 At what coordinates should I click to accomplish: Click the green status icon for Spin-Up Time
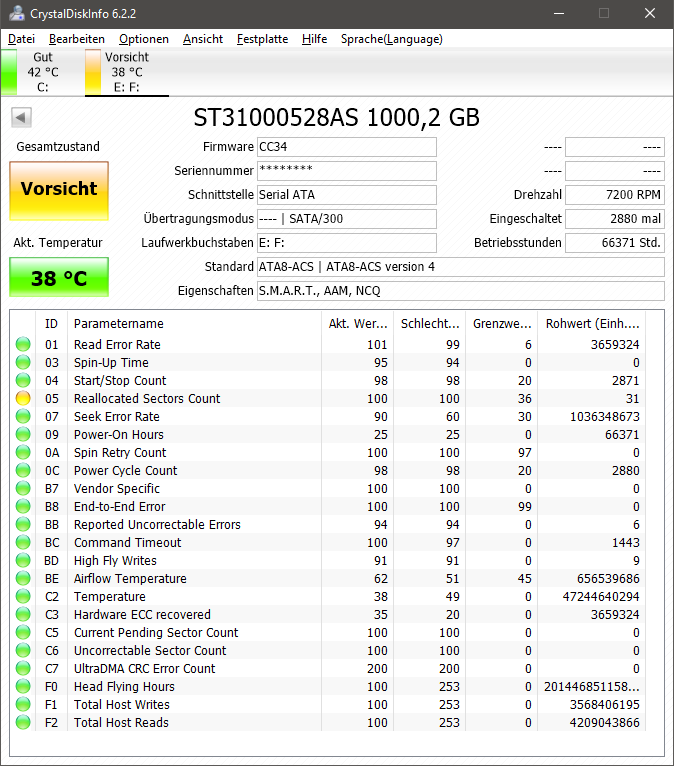[23, 362]
